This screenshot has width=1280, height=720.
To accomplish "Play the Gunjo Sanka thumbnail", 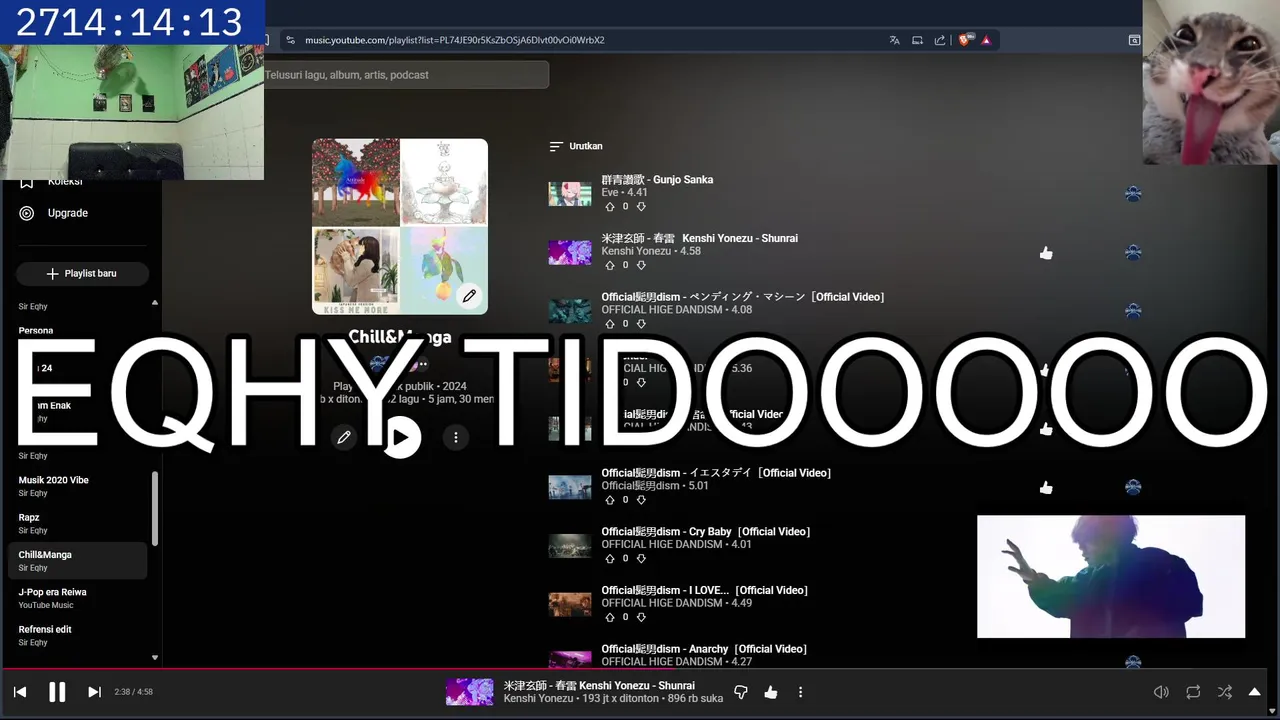I will 569,194.
